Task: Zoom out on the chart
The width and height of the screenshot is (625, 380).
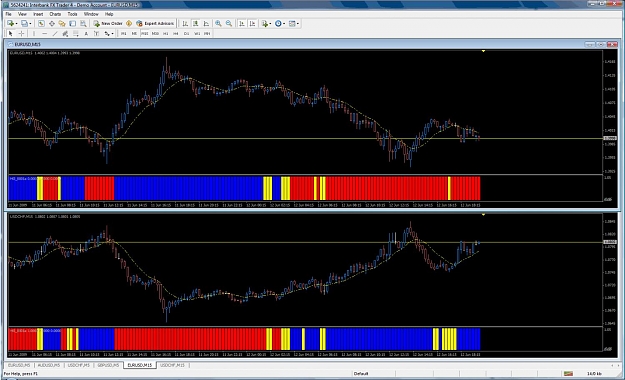Action: [x=229, y=24]
